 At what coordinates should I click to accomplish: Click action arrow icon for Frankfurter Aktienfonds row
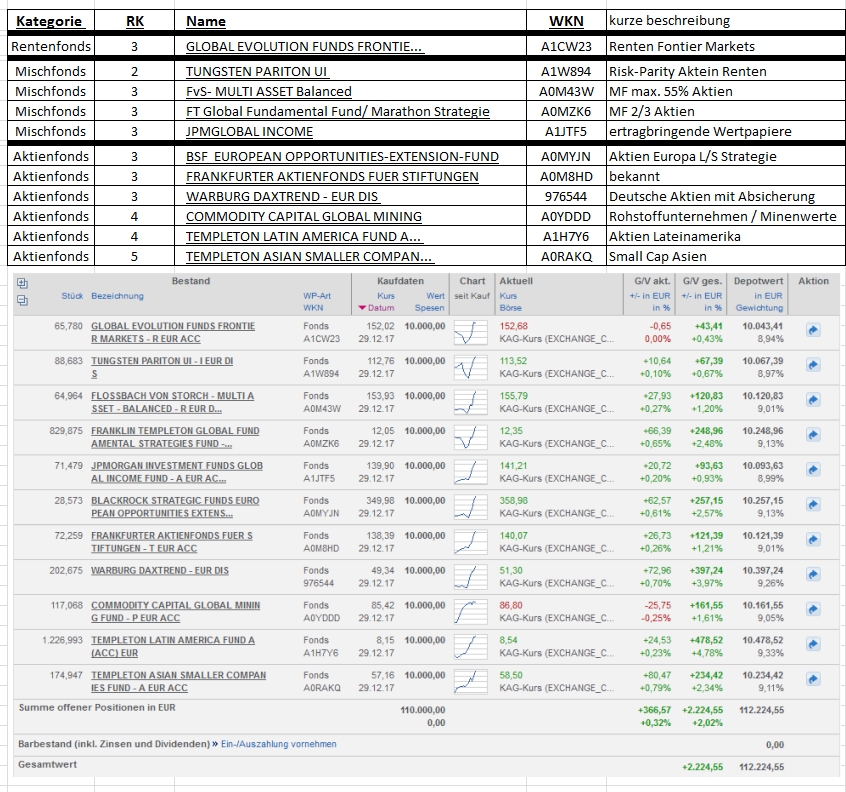[813, 540]
